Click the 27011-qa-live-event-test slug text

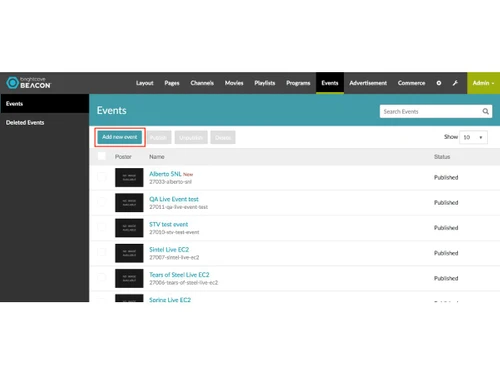(178, 207)
